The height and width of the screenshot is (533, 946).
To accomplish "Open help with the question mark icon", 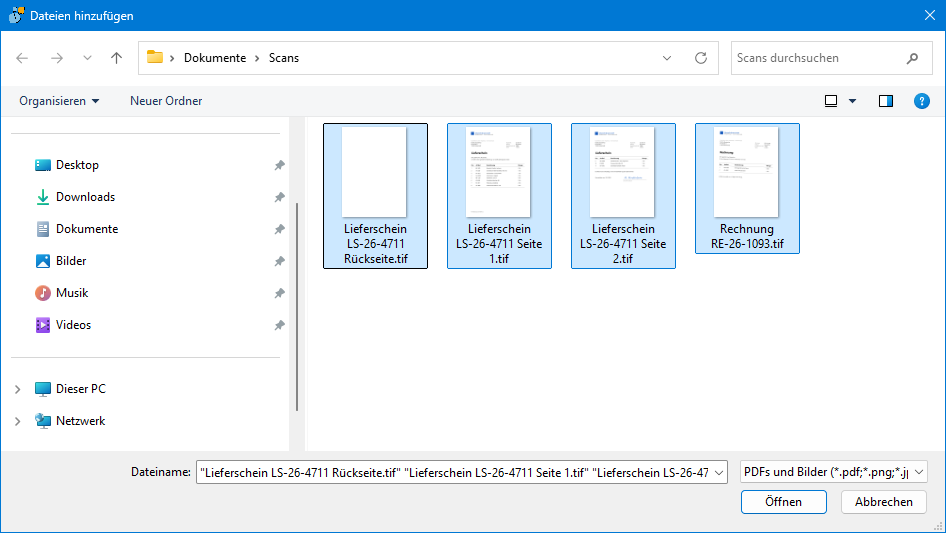I will (x=921, y=101).
